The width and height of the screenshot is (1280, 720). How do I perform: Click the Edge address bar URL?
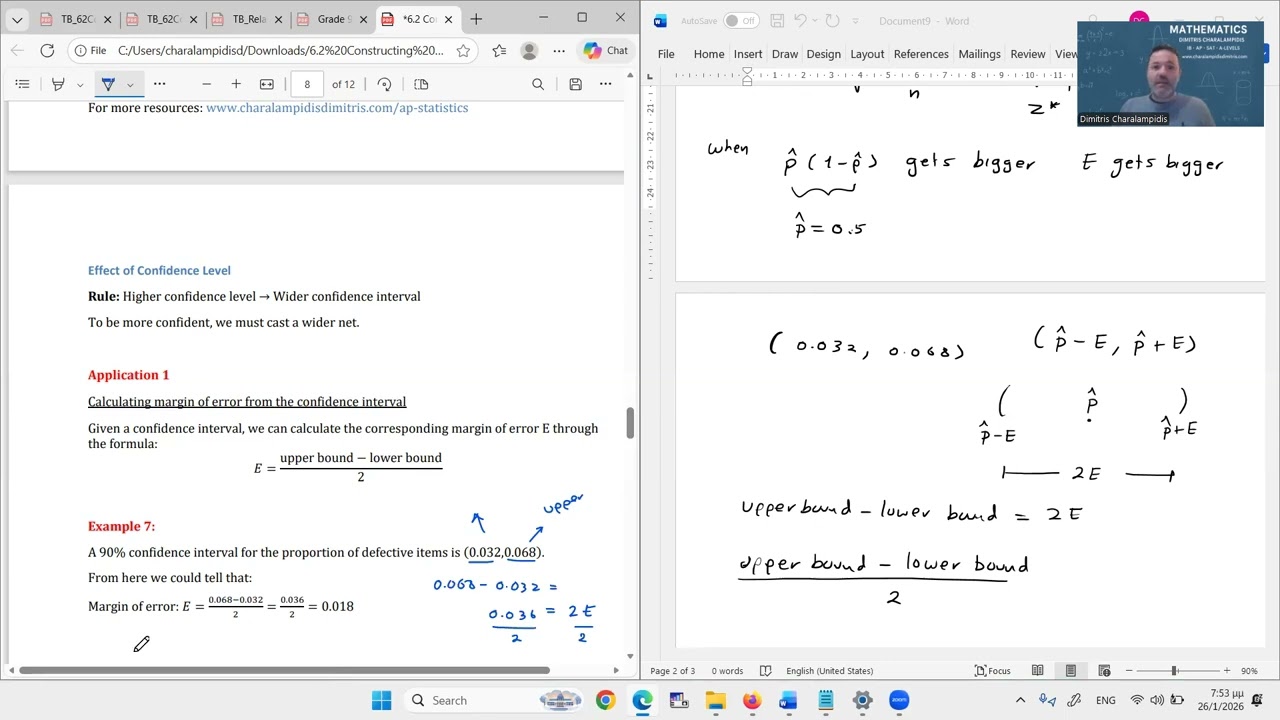(x=280, y=50)
